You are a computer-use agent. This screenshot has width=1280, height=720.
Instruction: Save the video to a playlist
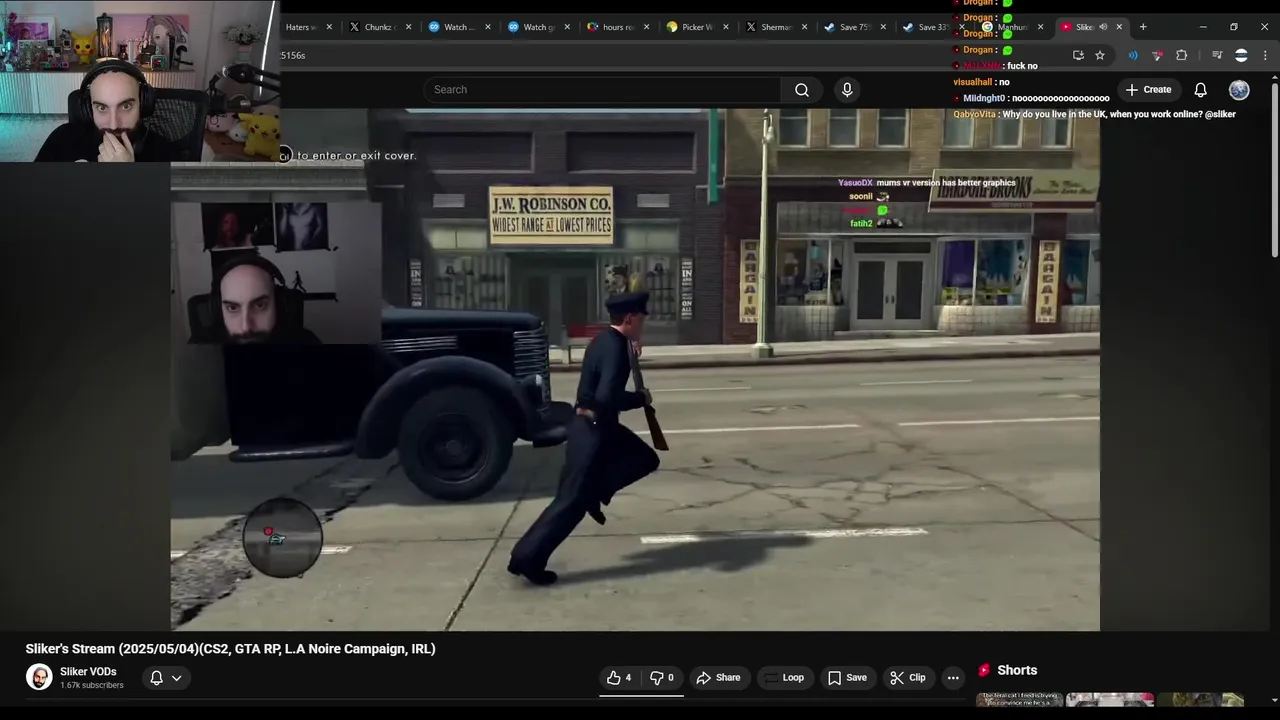point(847,678)
